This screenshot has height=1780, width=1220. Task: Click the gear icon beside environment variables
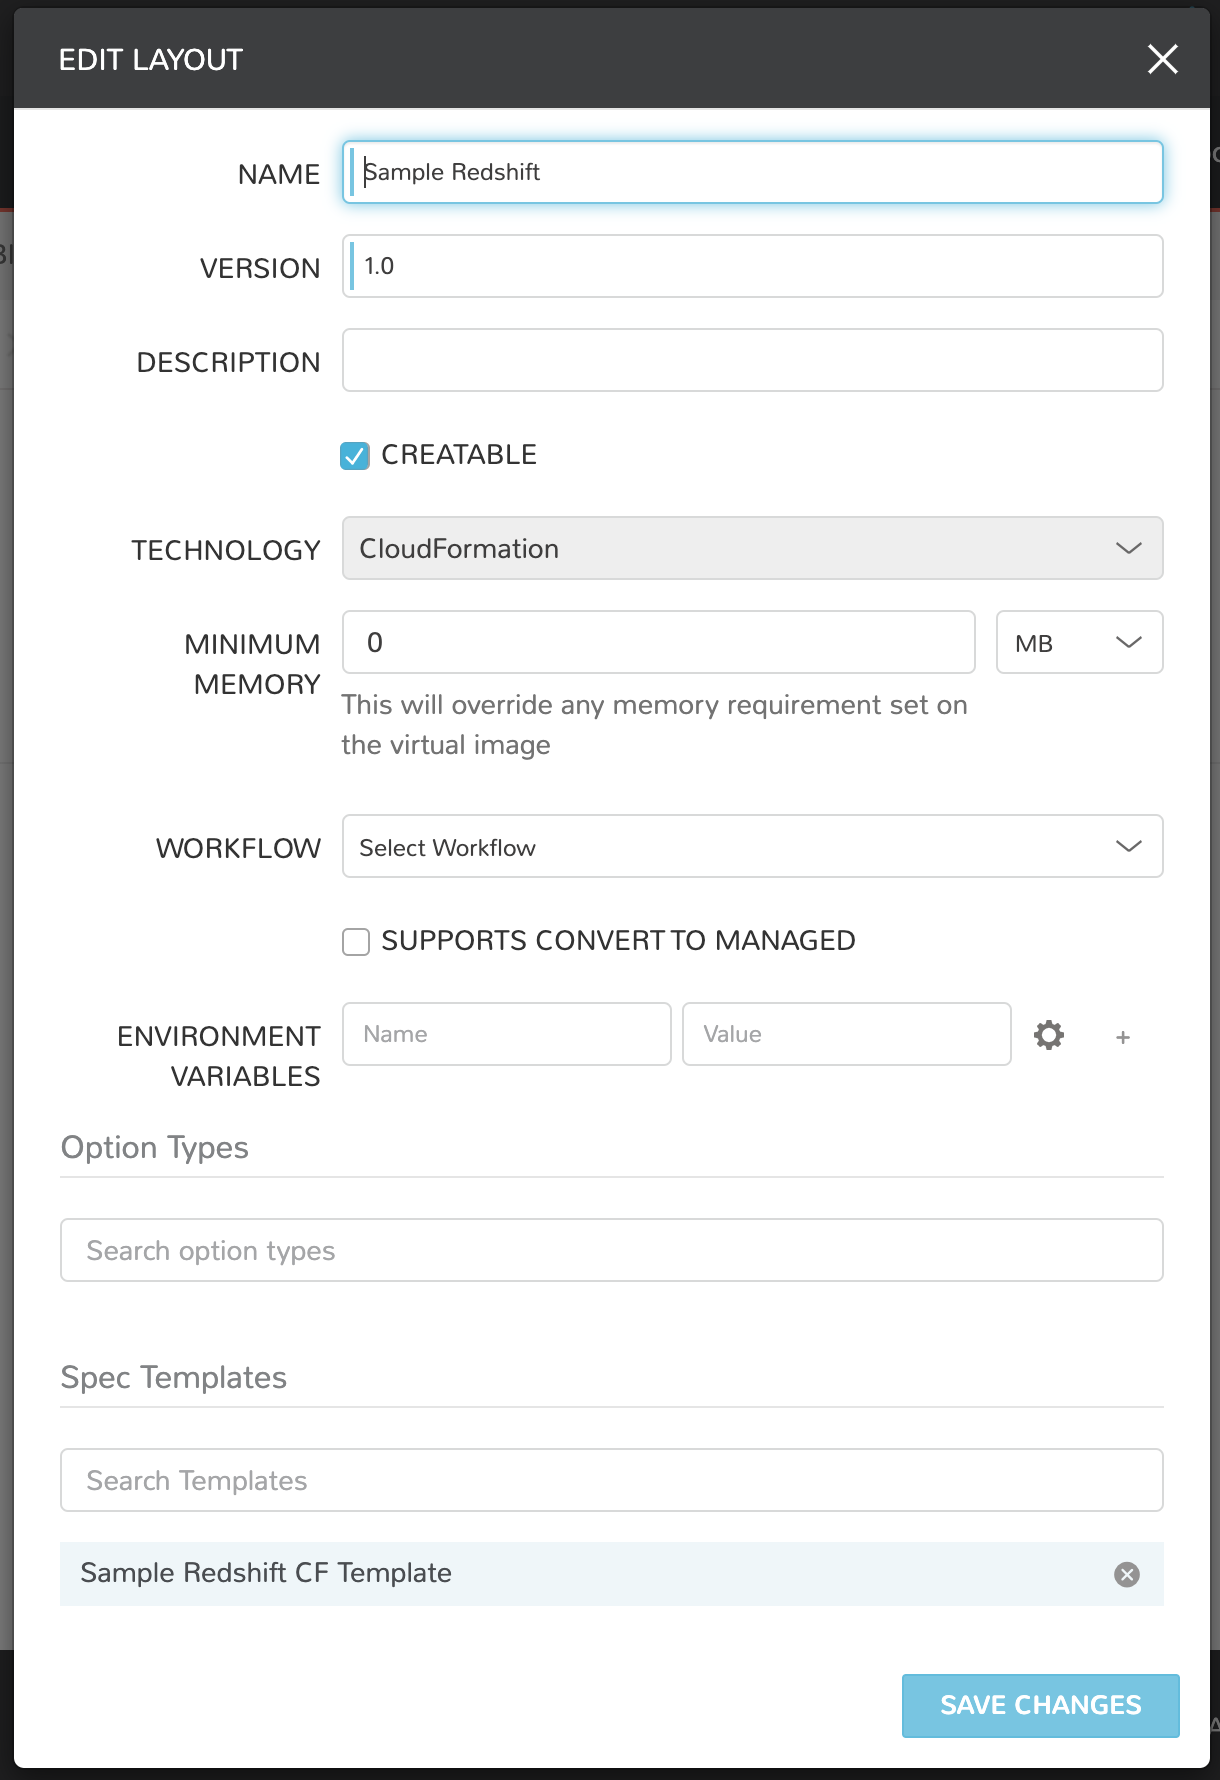click(1048, 1035)
